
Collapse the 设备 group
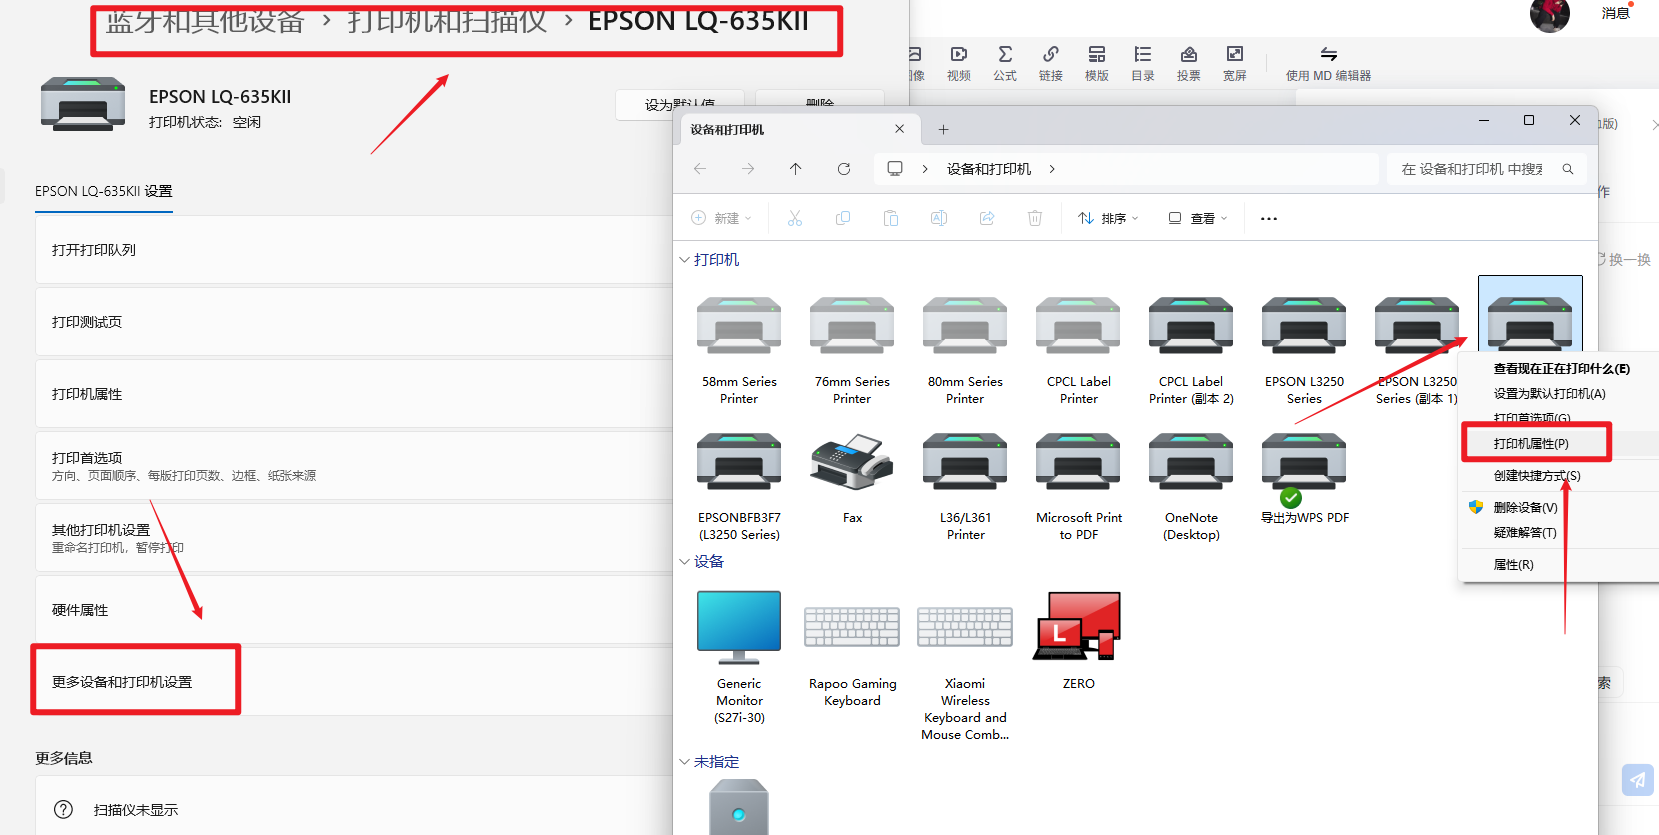tap(685, 562)
